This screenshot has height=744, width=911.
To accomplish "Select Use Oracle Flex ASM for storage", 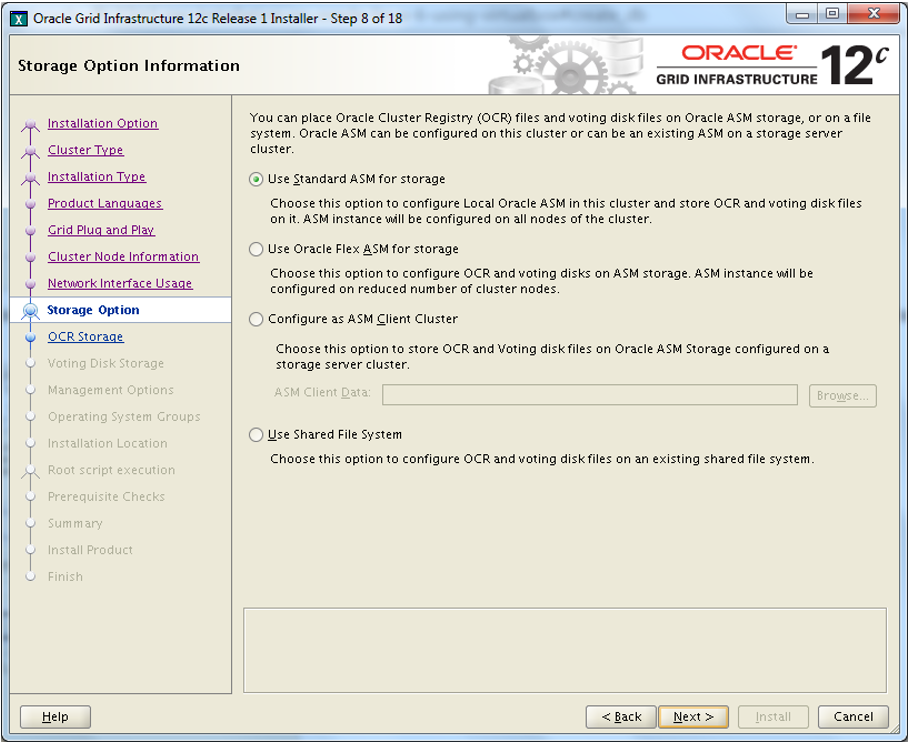I will (256, 249).
